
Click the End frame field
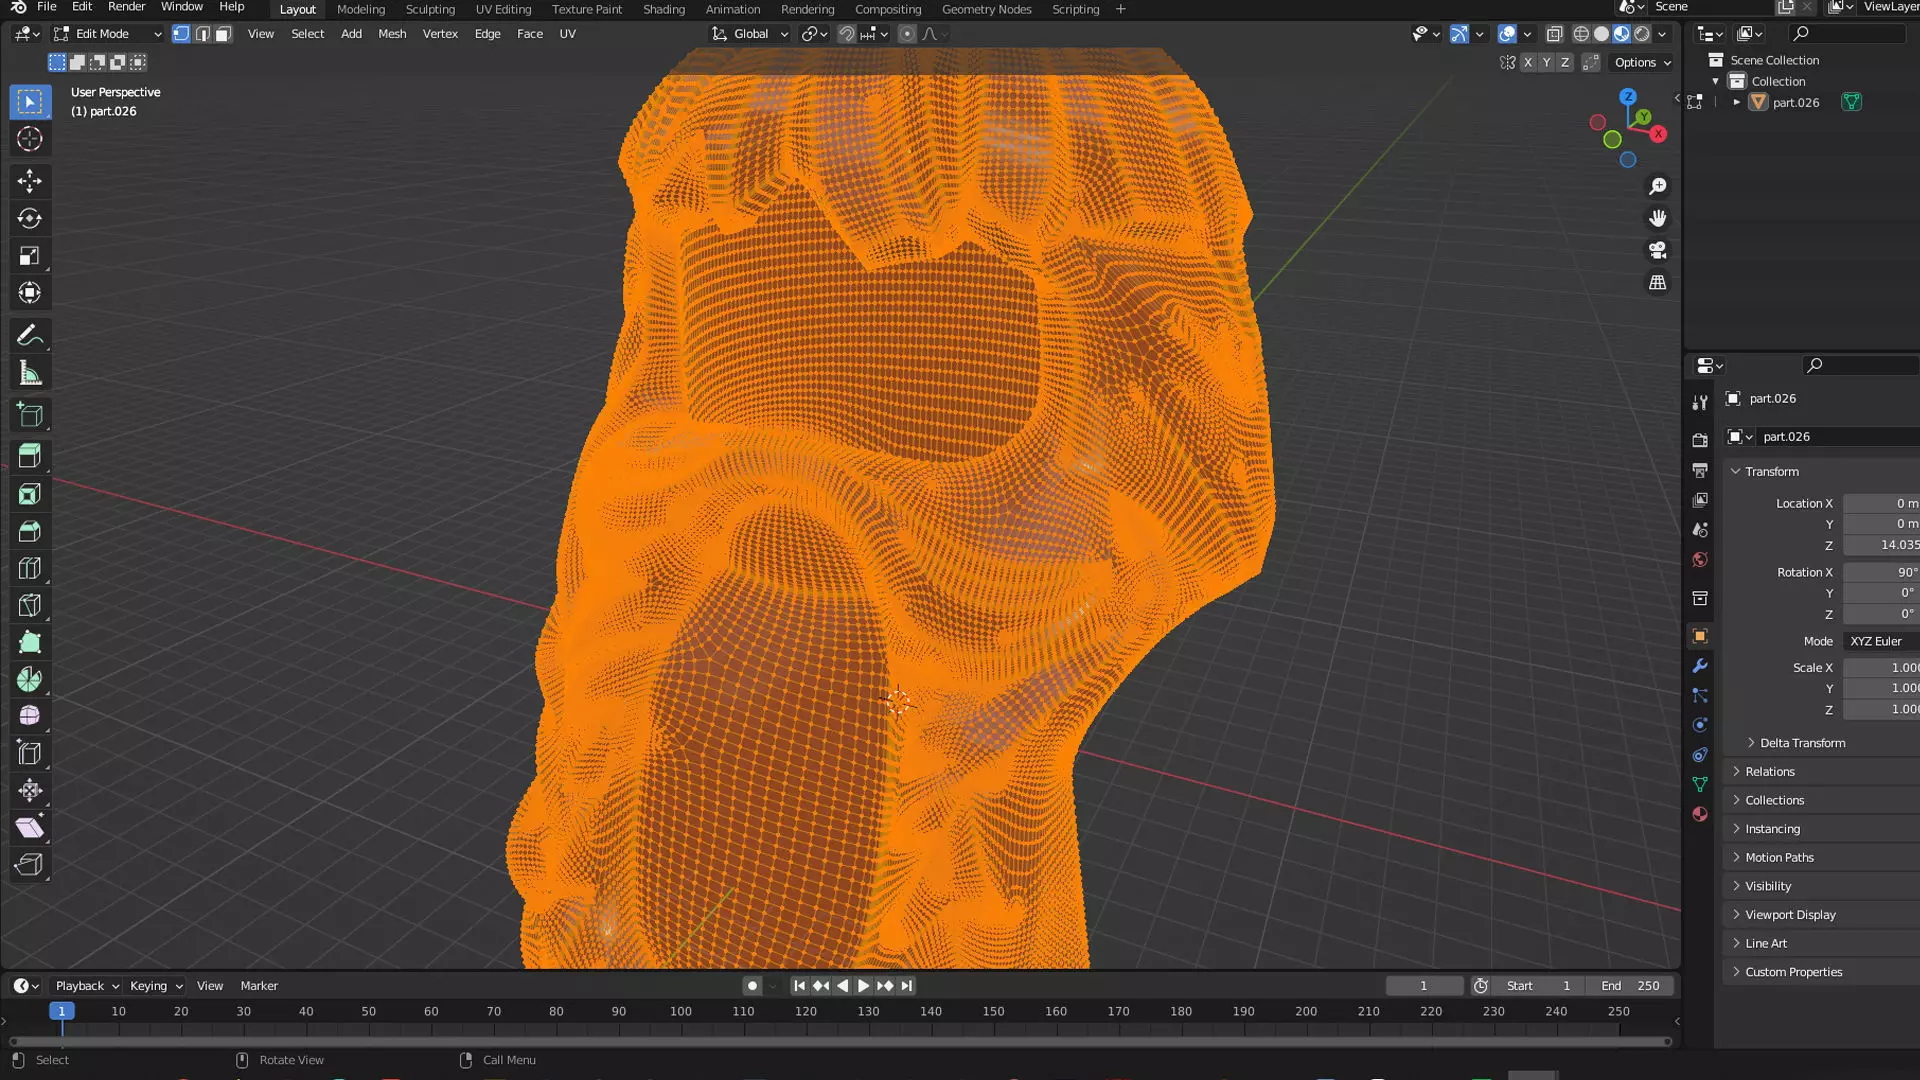1630,986
